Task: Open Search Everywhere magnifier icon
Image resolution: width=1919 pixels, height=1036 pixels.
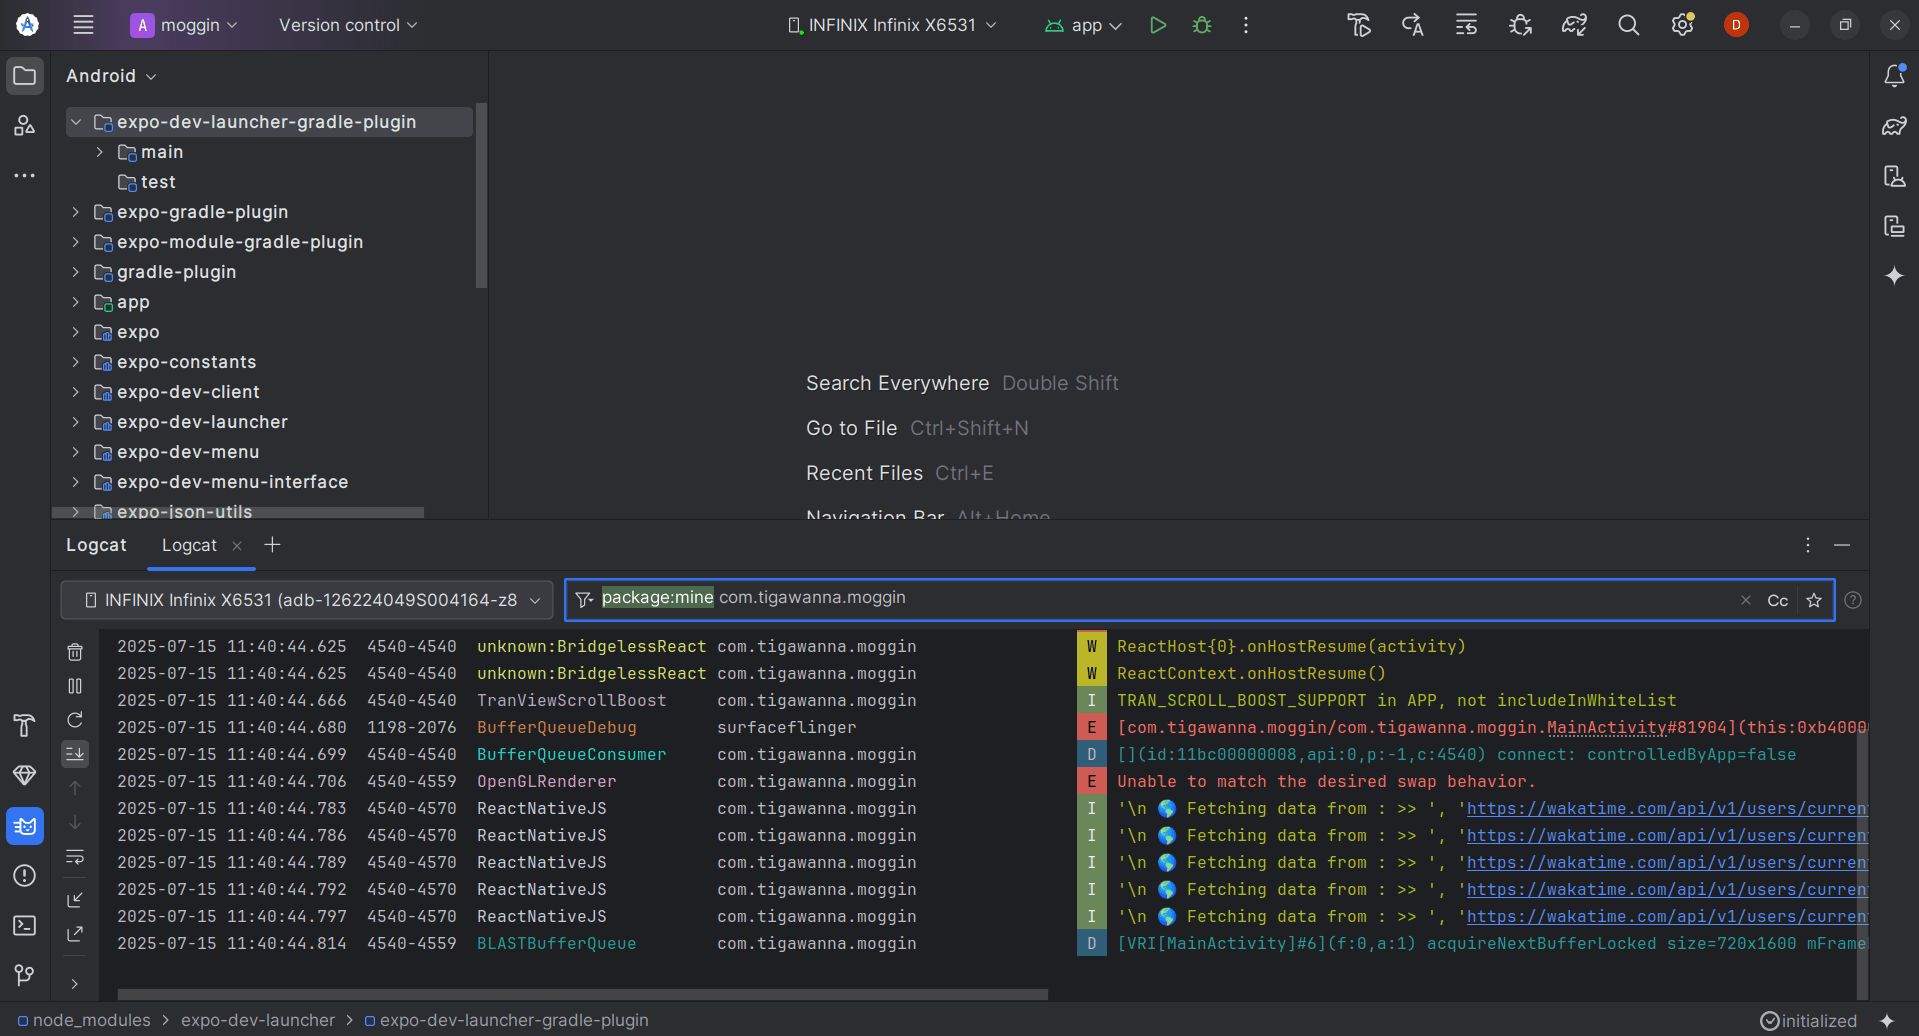Action: click(1628, 25)
